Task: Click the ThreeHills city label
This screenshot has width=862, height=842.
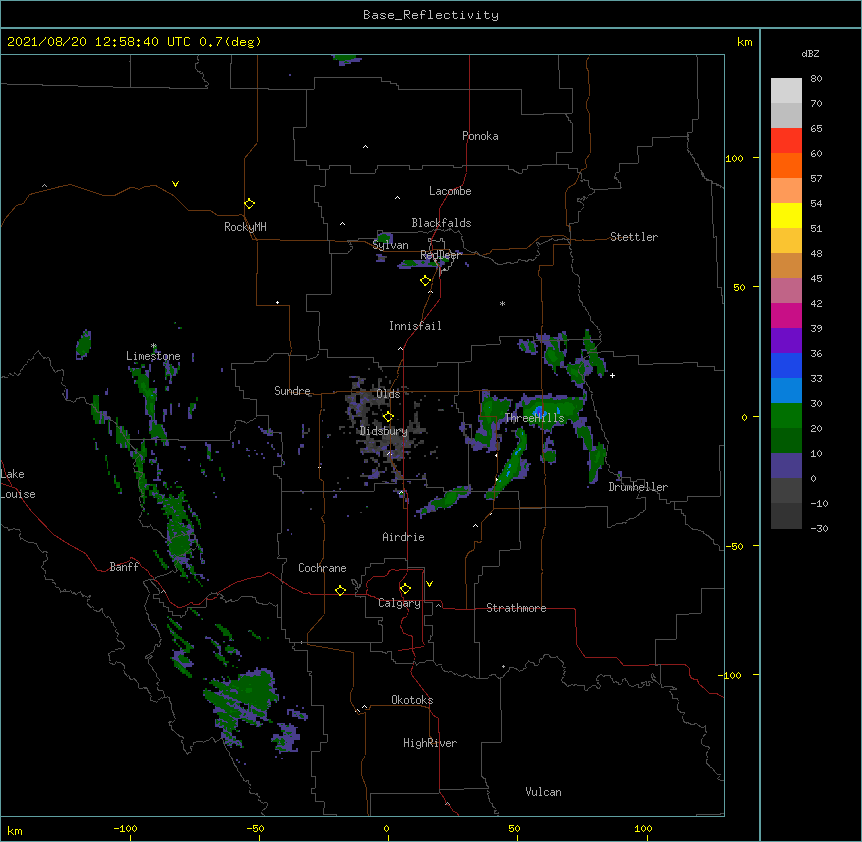Action: point(535,418)
